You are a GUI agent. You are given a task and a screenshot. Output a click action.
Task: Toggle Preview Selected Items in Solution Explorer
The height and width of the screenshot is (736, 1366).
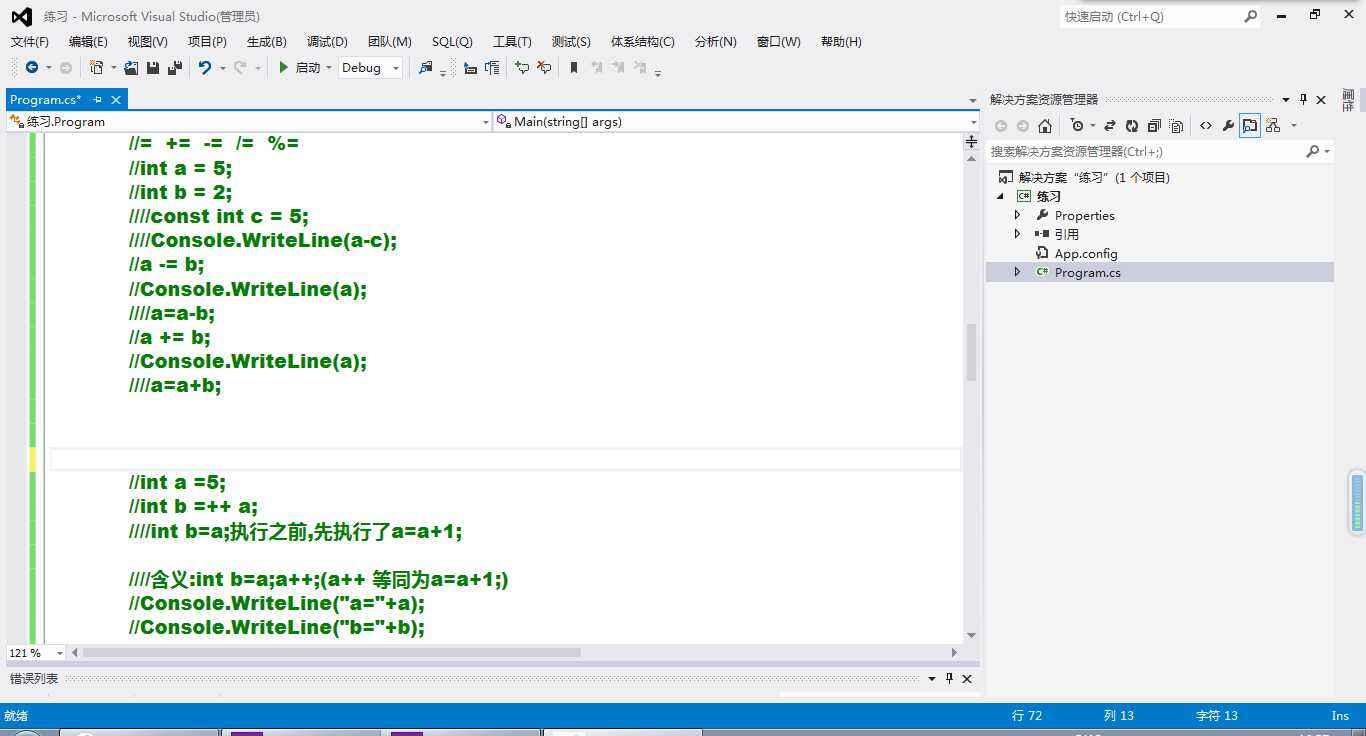1250,125
